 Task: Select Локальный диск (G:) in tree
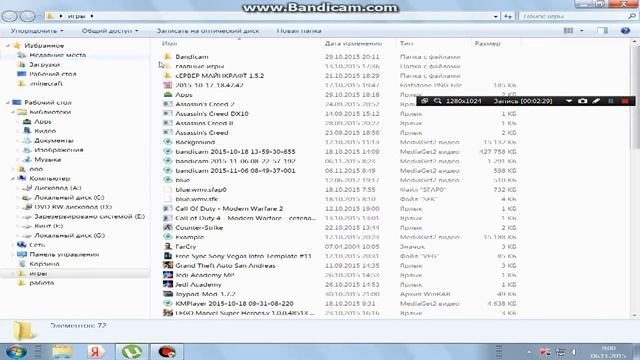pyautogui.click(x=69, y=236)
